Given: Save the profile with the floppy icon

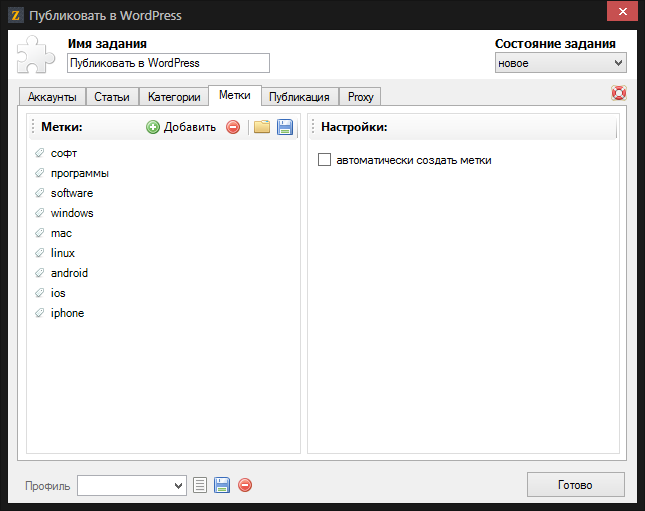Looking at the screenshot, I should (x=222, y=485).
